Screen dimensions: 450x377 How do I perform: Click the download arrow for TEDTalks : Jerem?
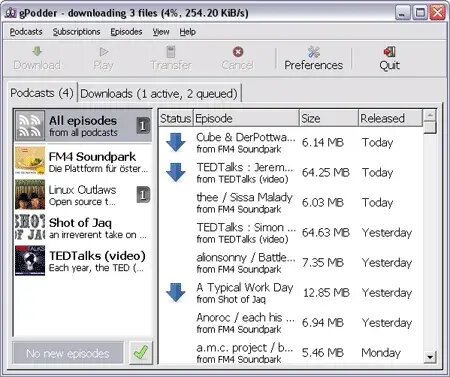click(x=176, y=172)
